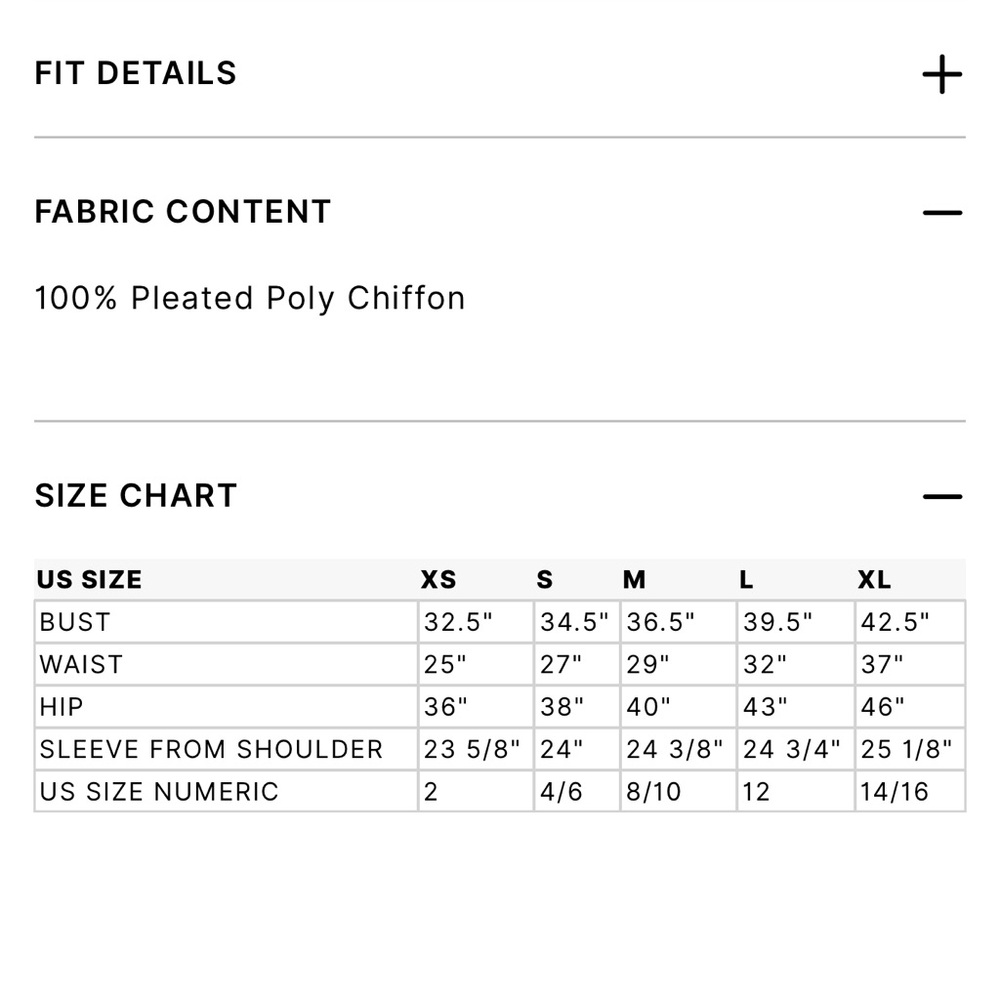Expand Fit Details with the plus icon
The image size is (1000, 1000).
pyautogui.click(x=942, y=74)
